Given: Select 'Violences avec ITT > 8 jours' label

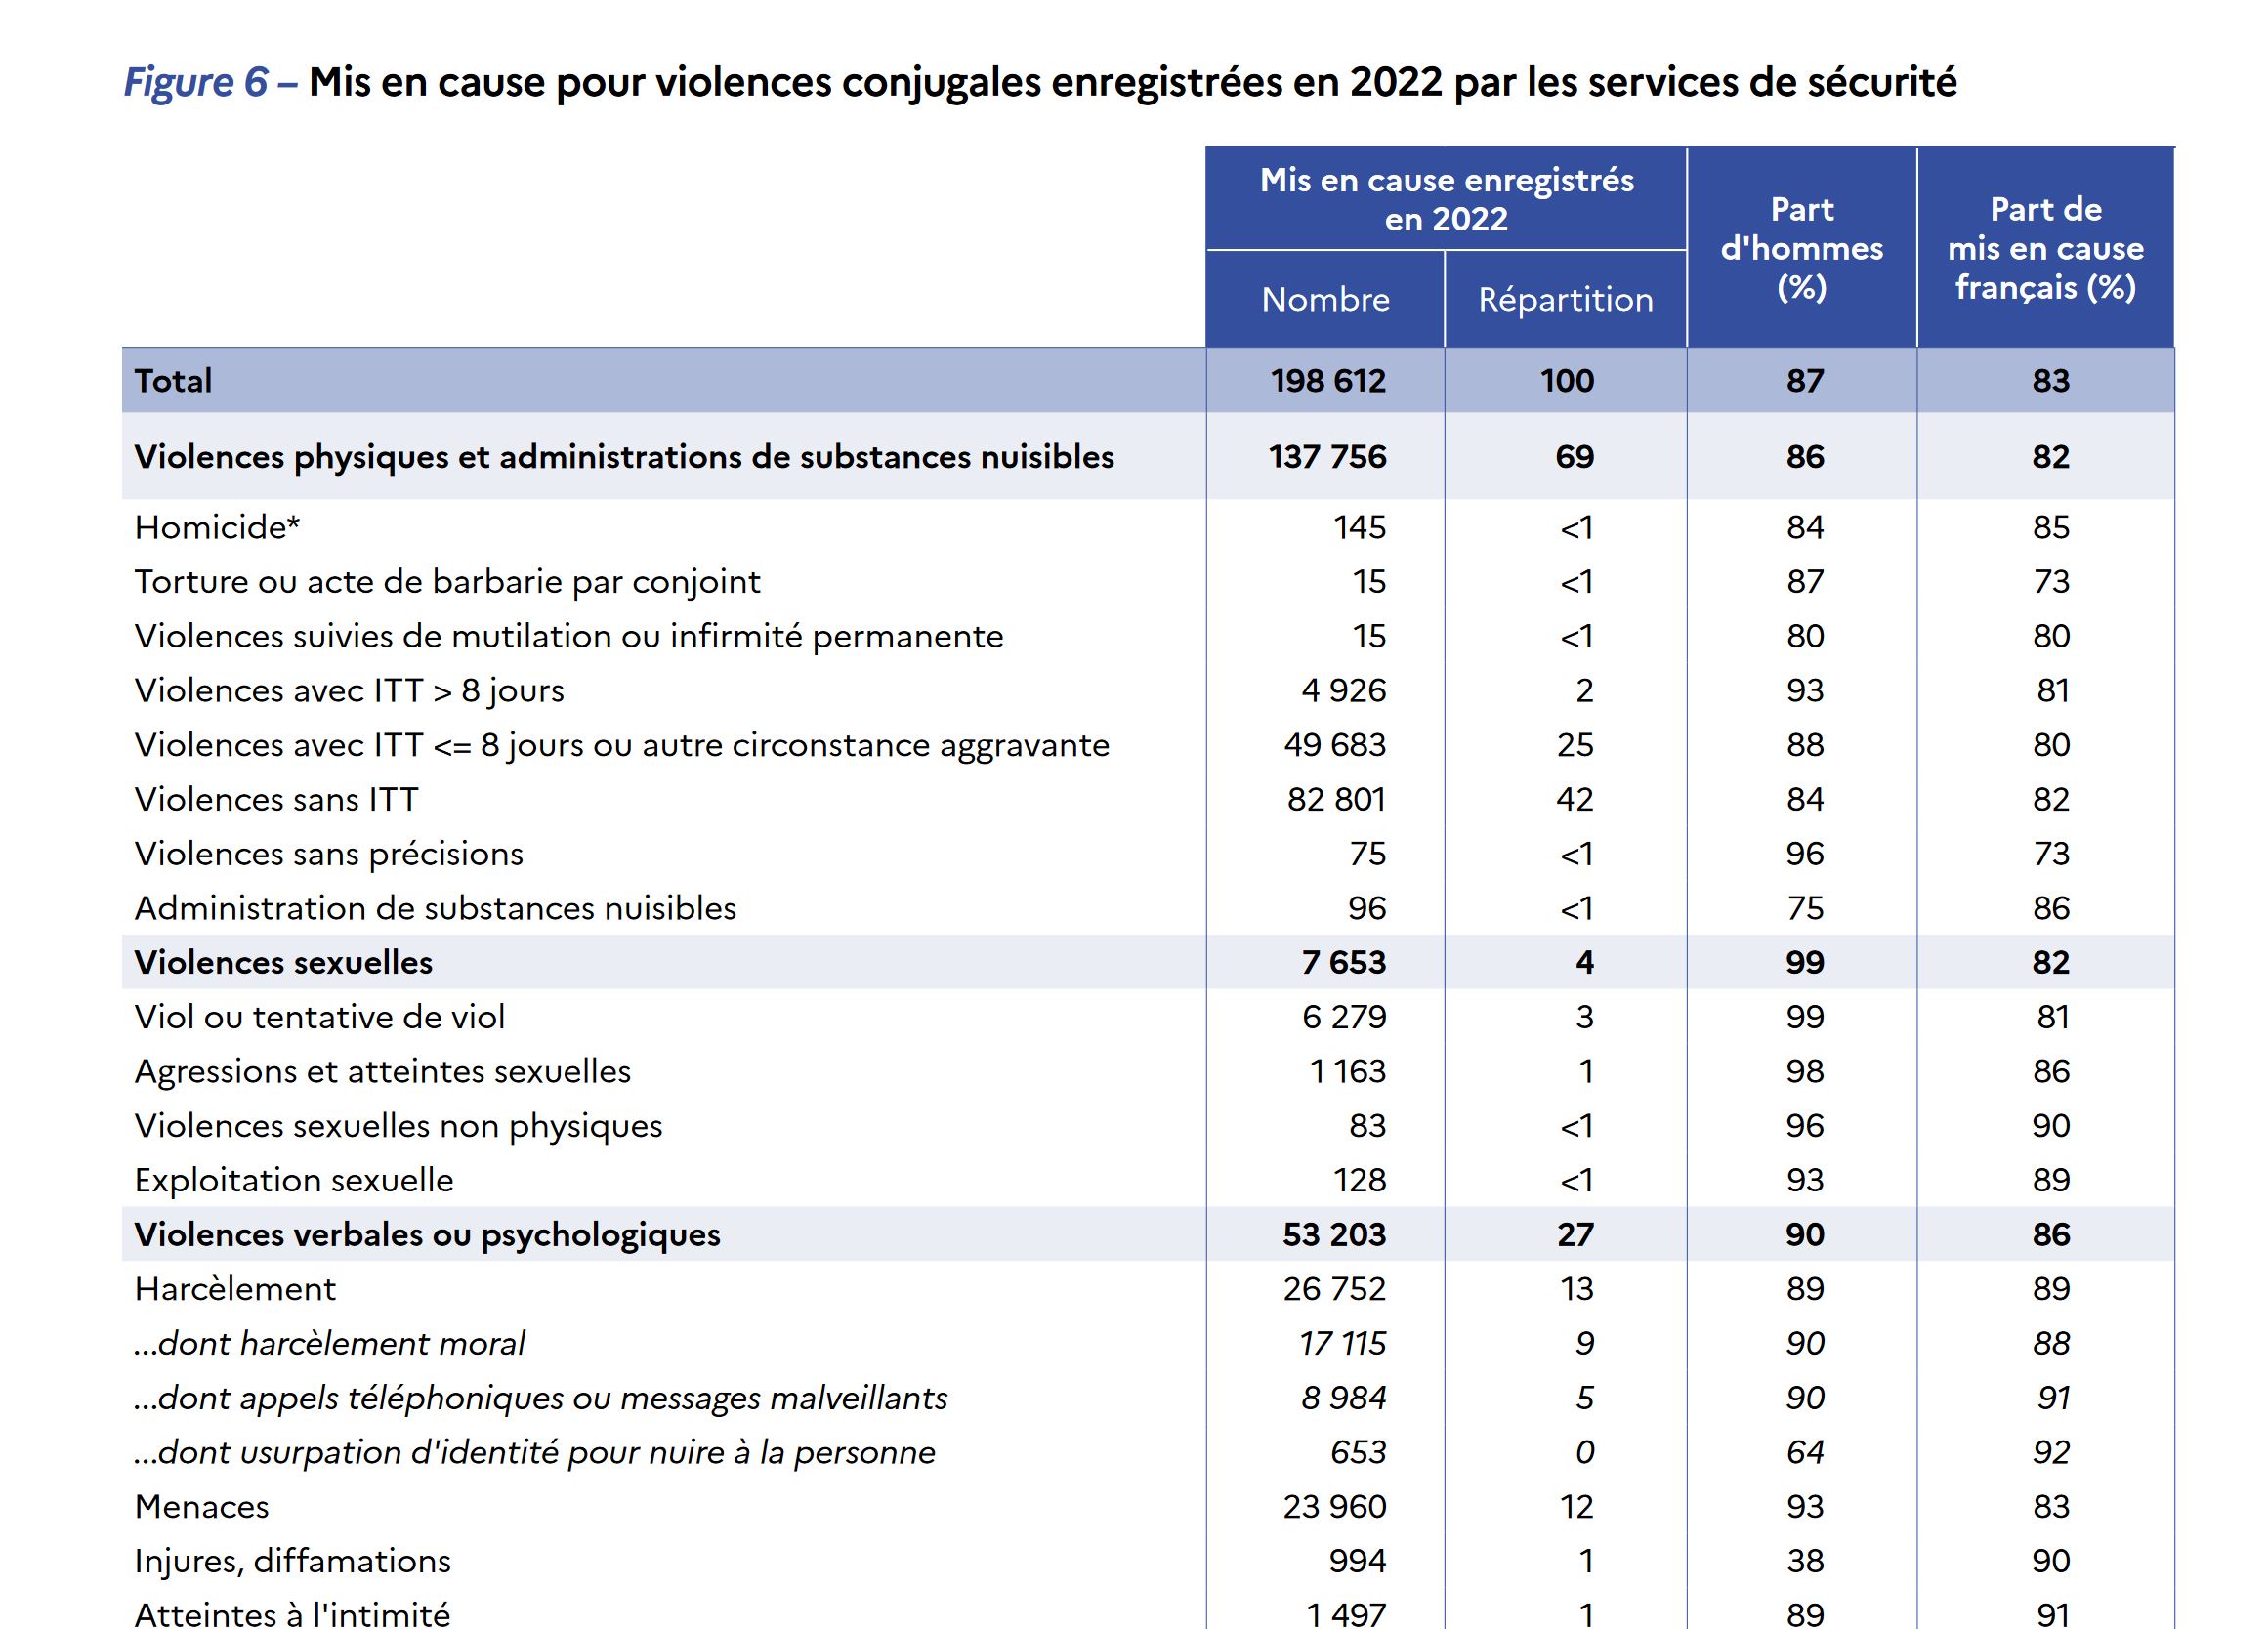Looking at the screenshot, I should (x=349, y=691).
